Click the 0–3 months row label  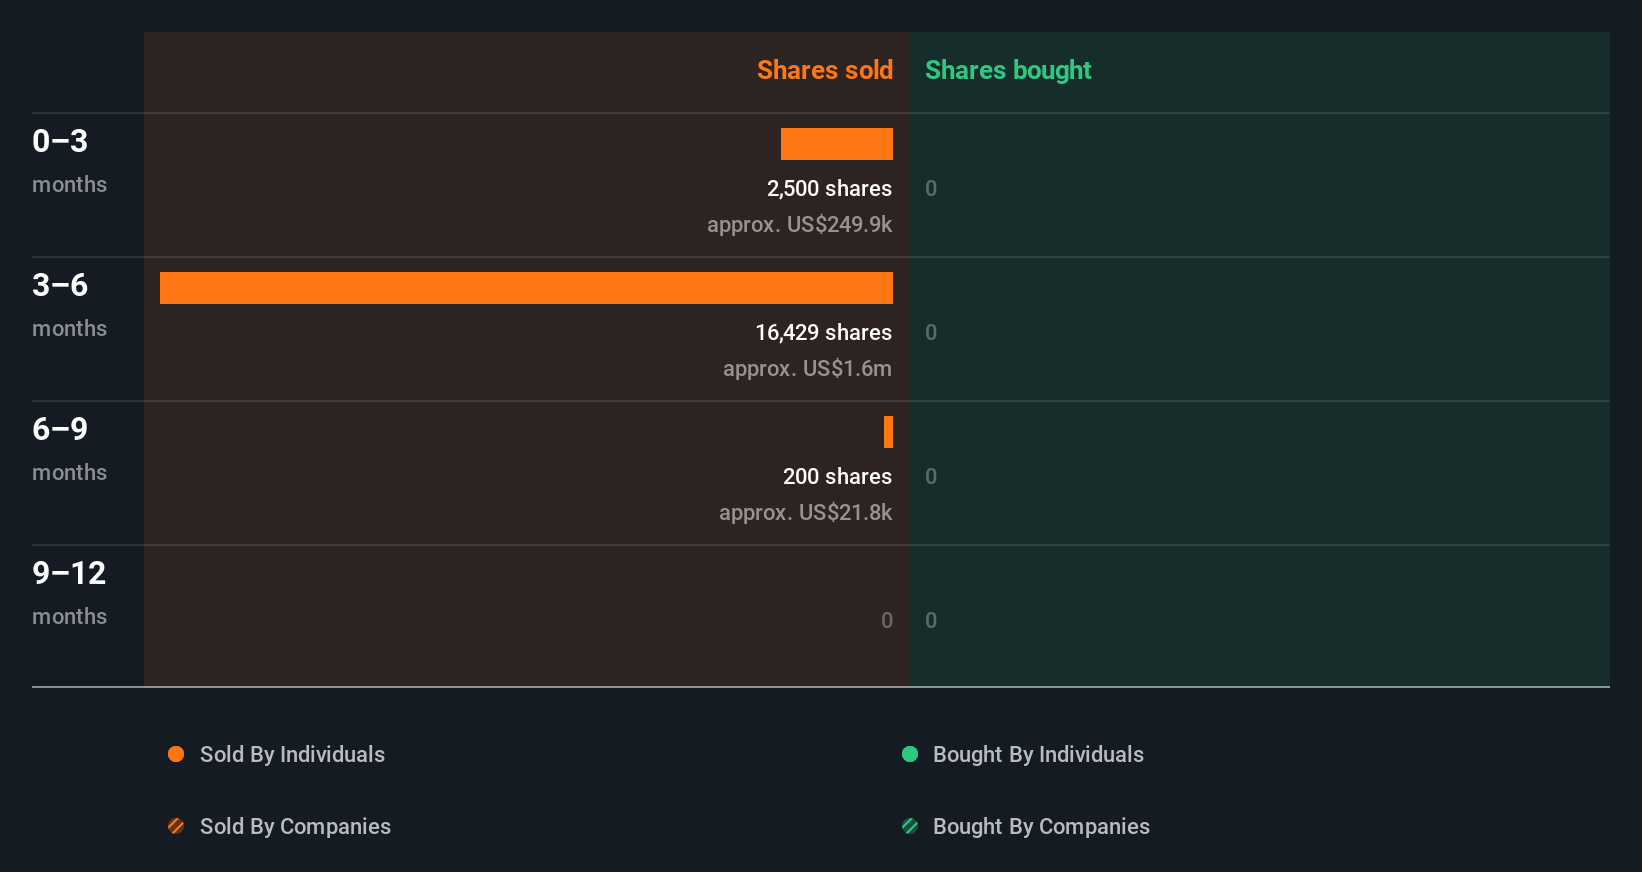click(69, 160)
